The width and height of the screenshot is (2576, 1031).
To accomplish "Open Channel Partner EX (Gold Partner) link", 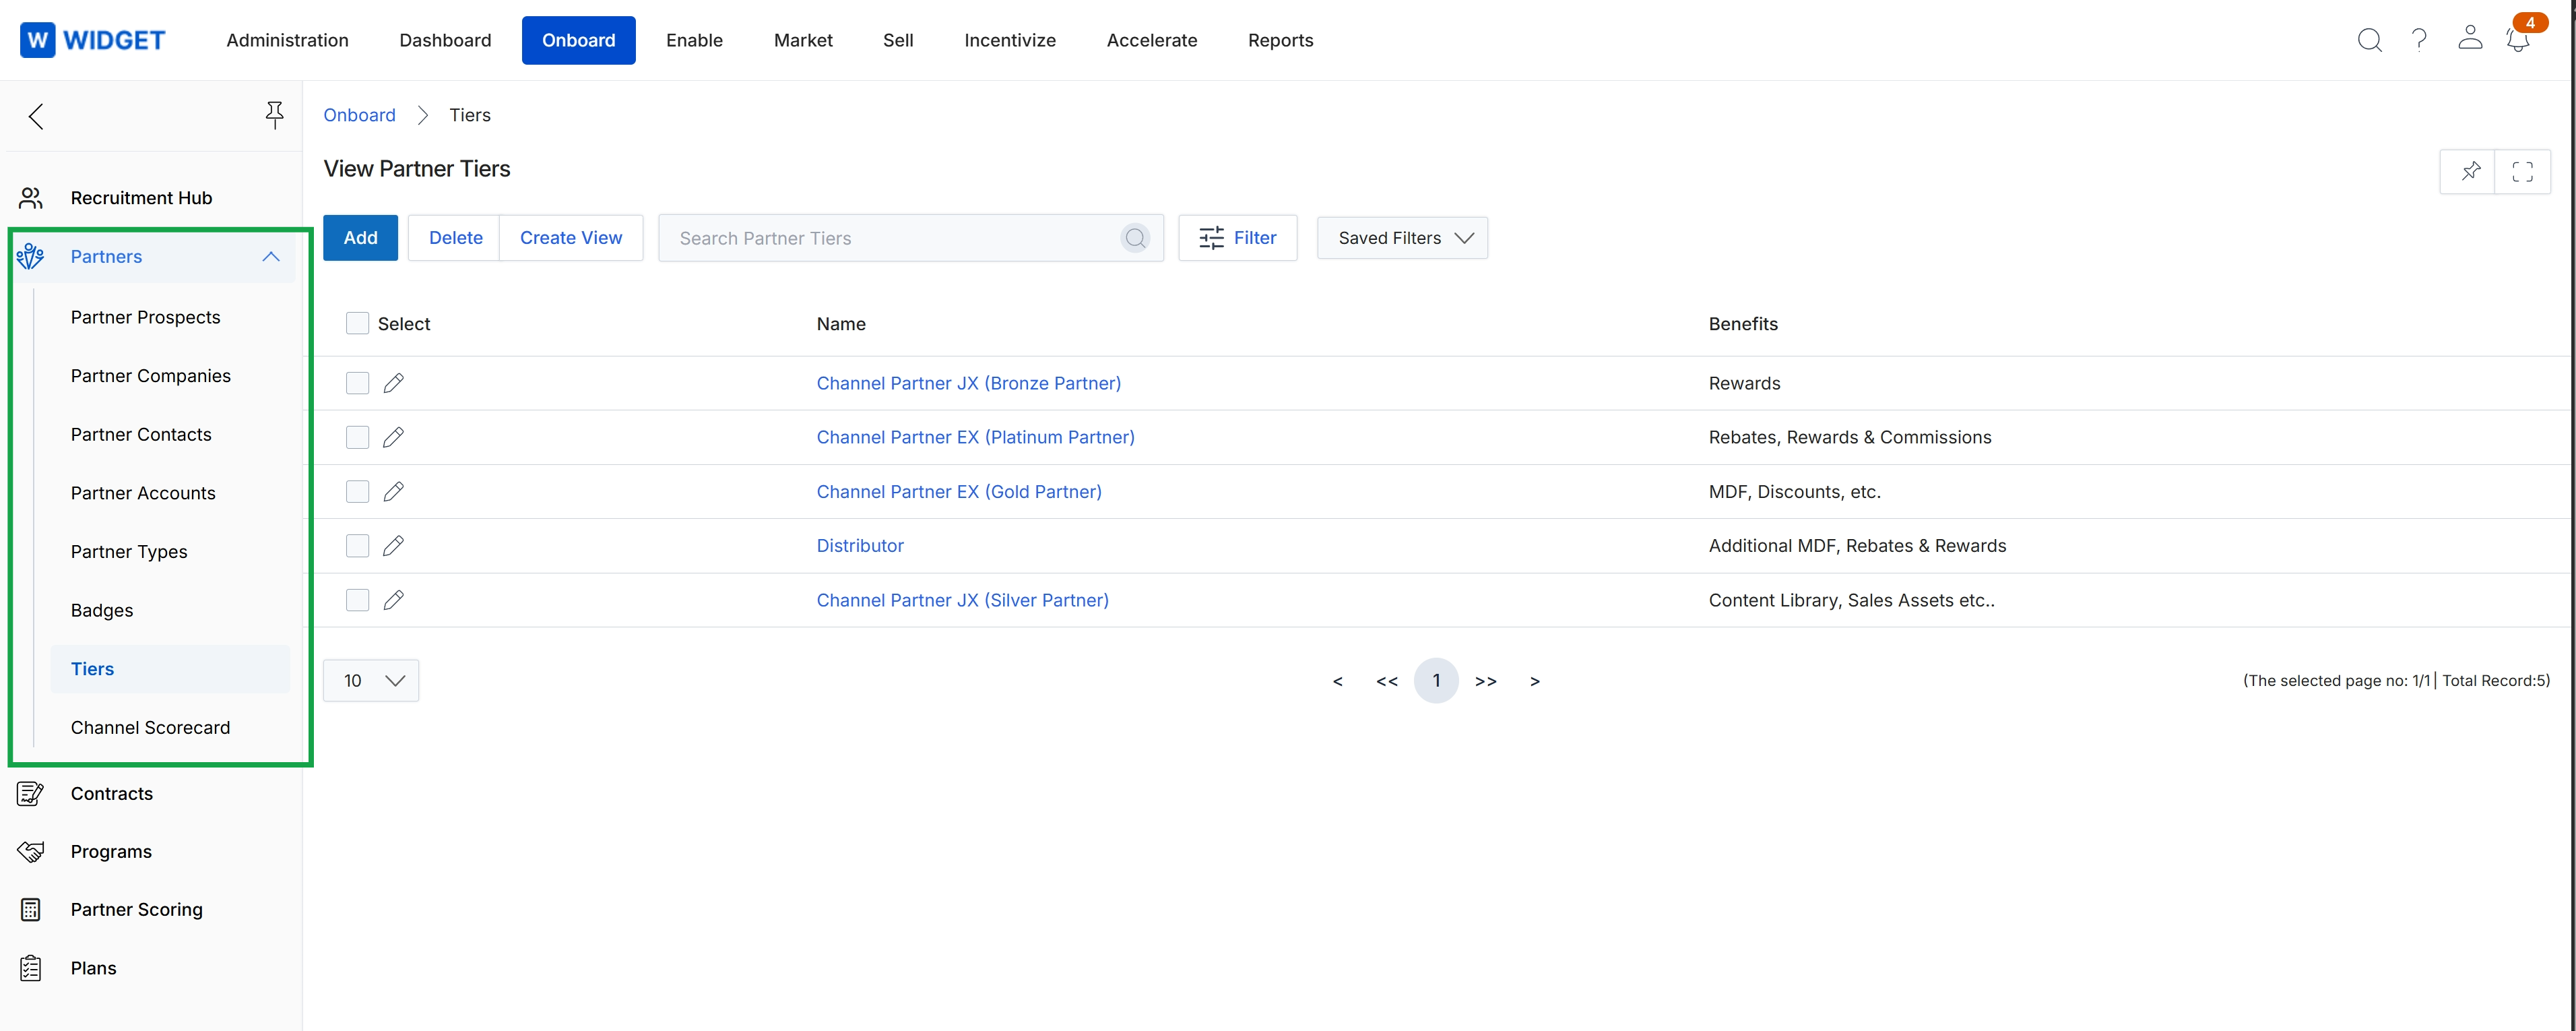I will click(959, 491).
